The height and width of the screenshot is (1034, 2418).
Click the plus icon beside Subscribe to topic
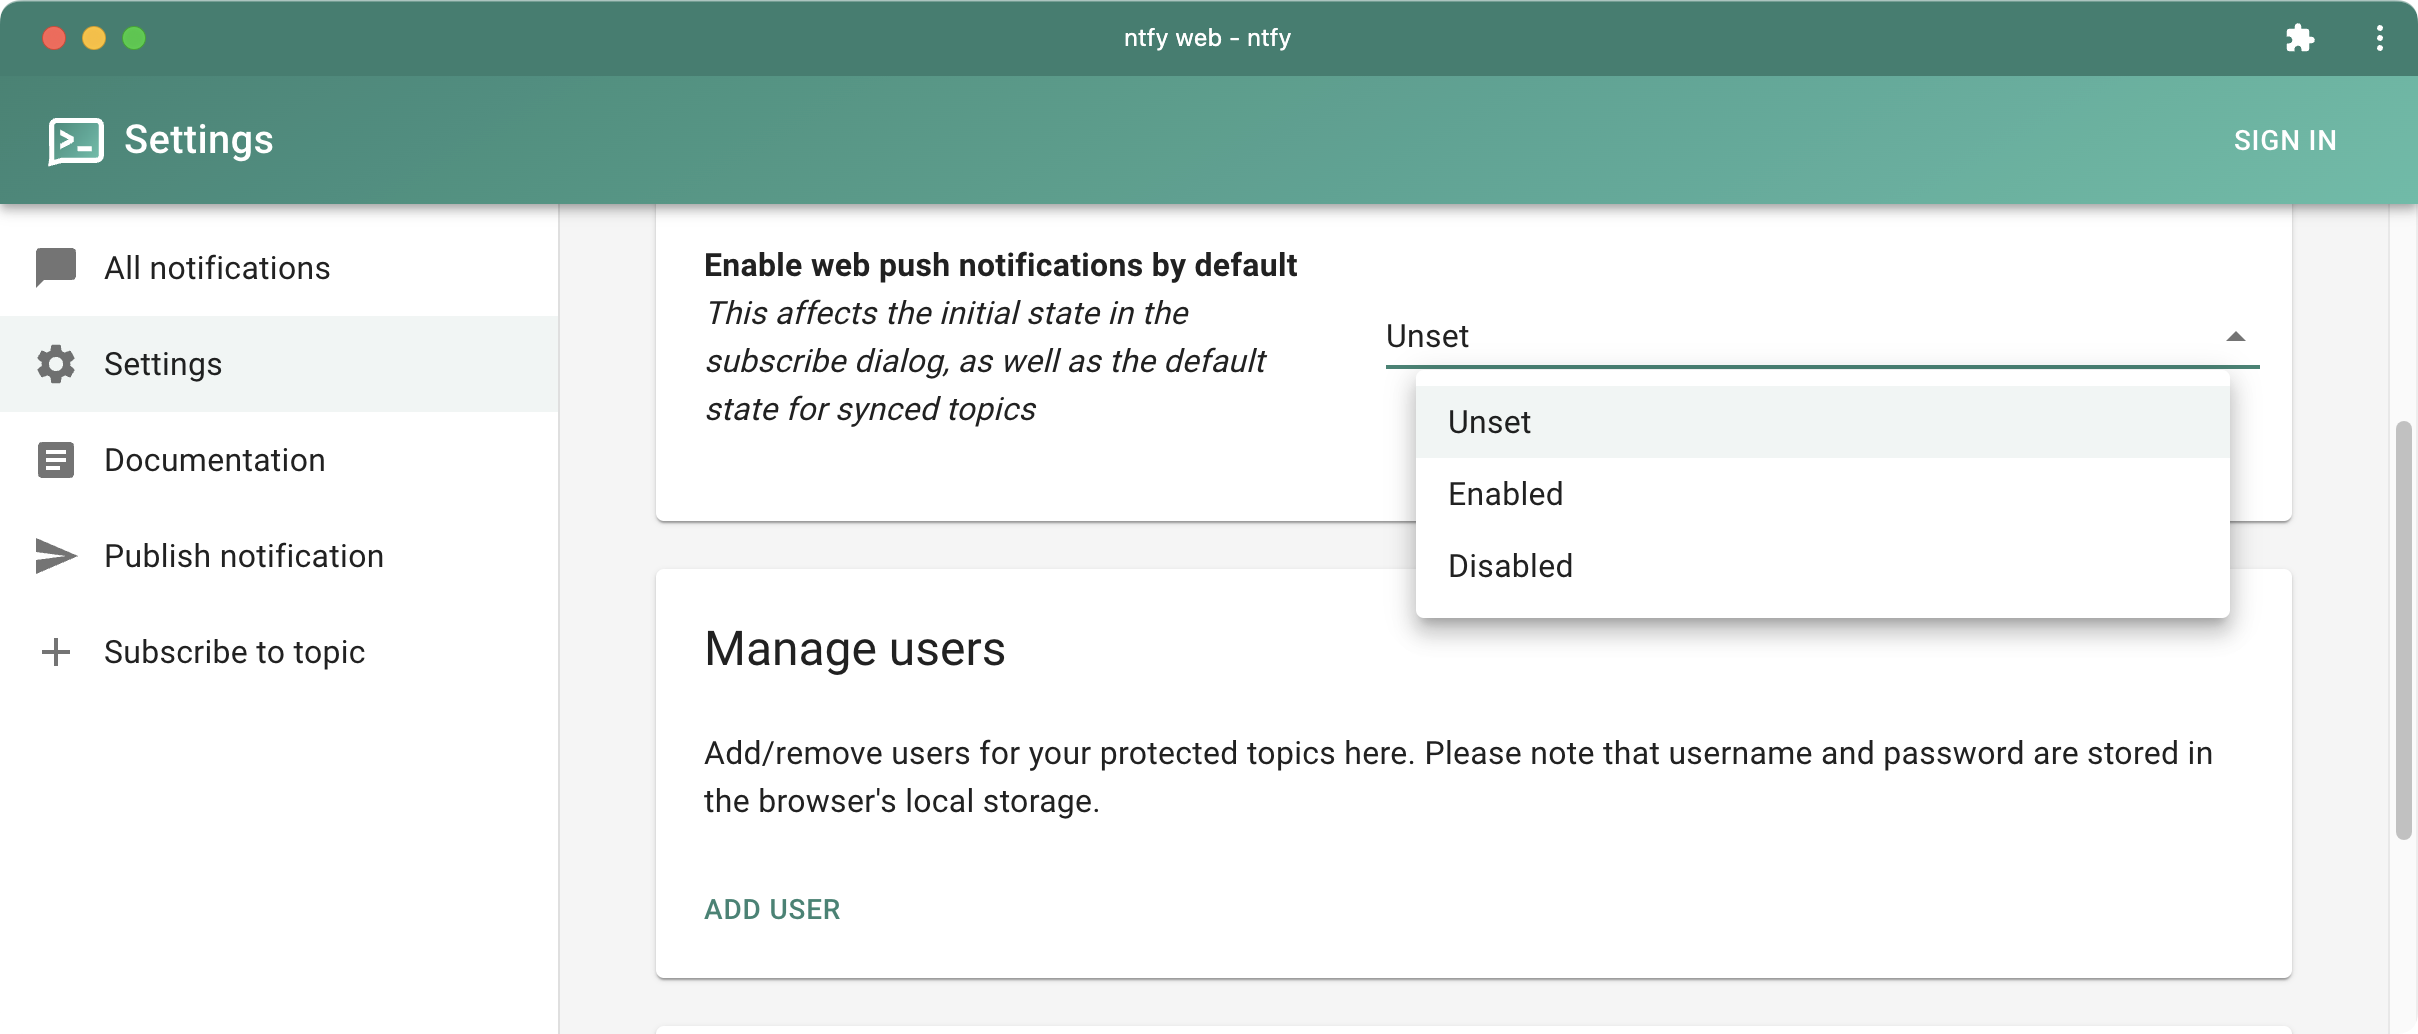tap(56, 652)
